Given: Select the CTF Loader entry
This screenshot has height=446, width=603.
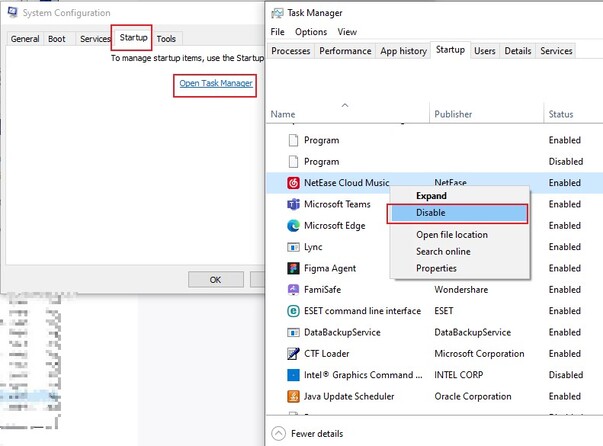Looking at the screenshot, I should 326,353.
